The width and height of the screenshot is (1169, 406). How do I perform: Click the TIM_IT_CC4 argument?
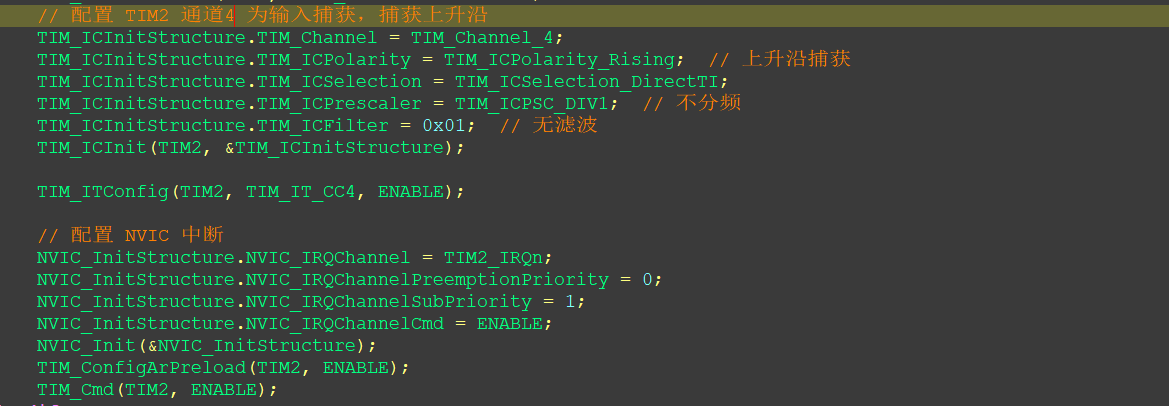click(x=301, y=191)
